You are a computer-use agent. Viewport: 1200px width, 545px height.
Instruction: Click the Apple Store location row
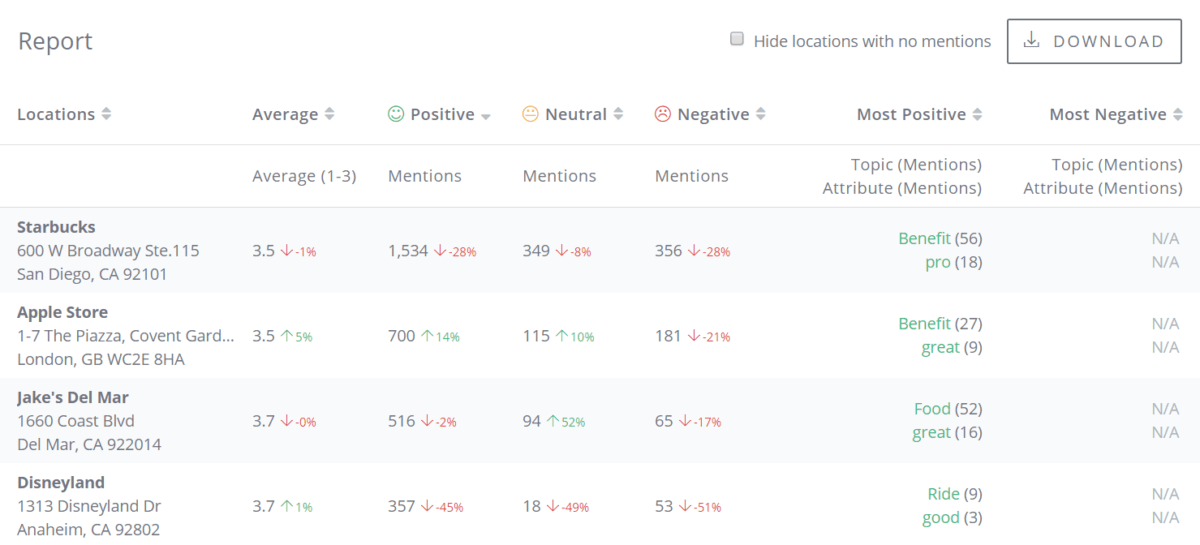(x=62, y=312)
